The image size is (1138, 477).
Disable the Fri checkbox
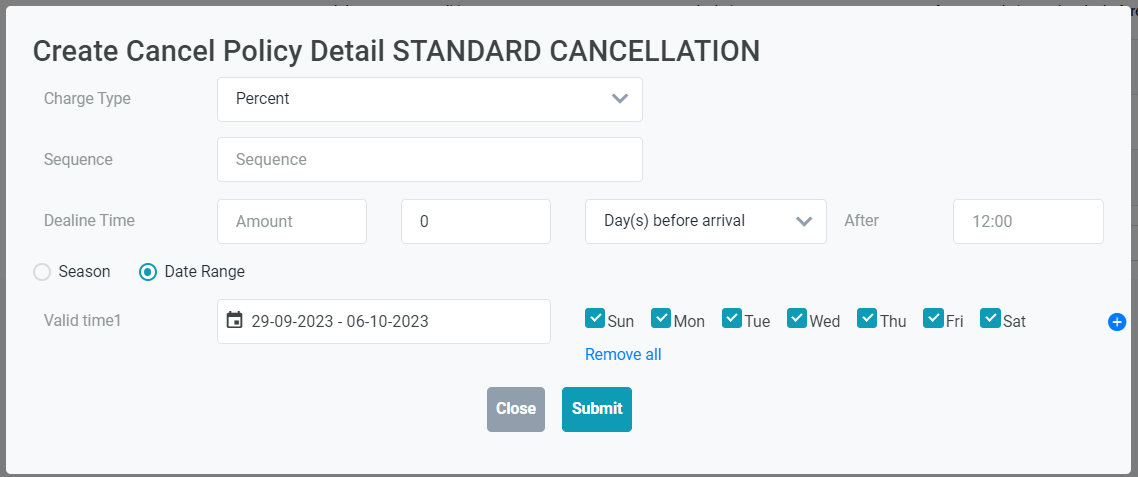click(x=933, y=319)
